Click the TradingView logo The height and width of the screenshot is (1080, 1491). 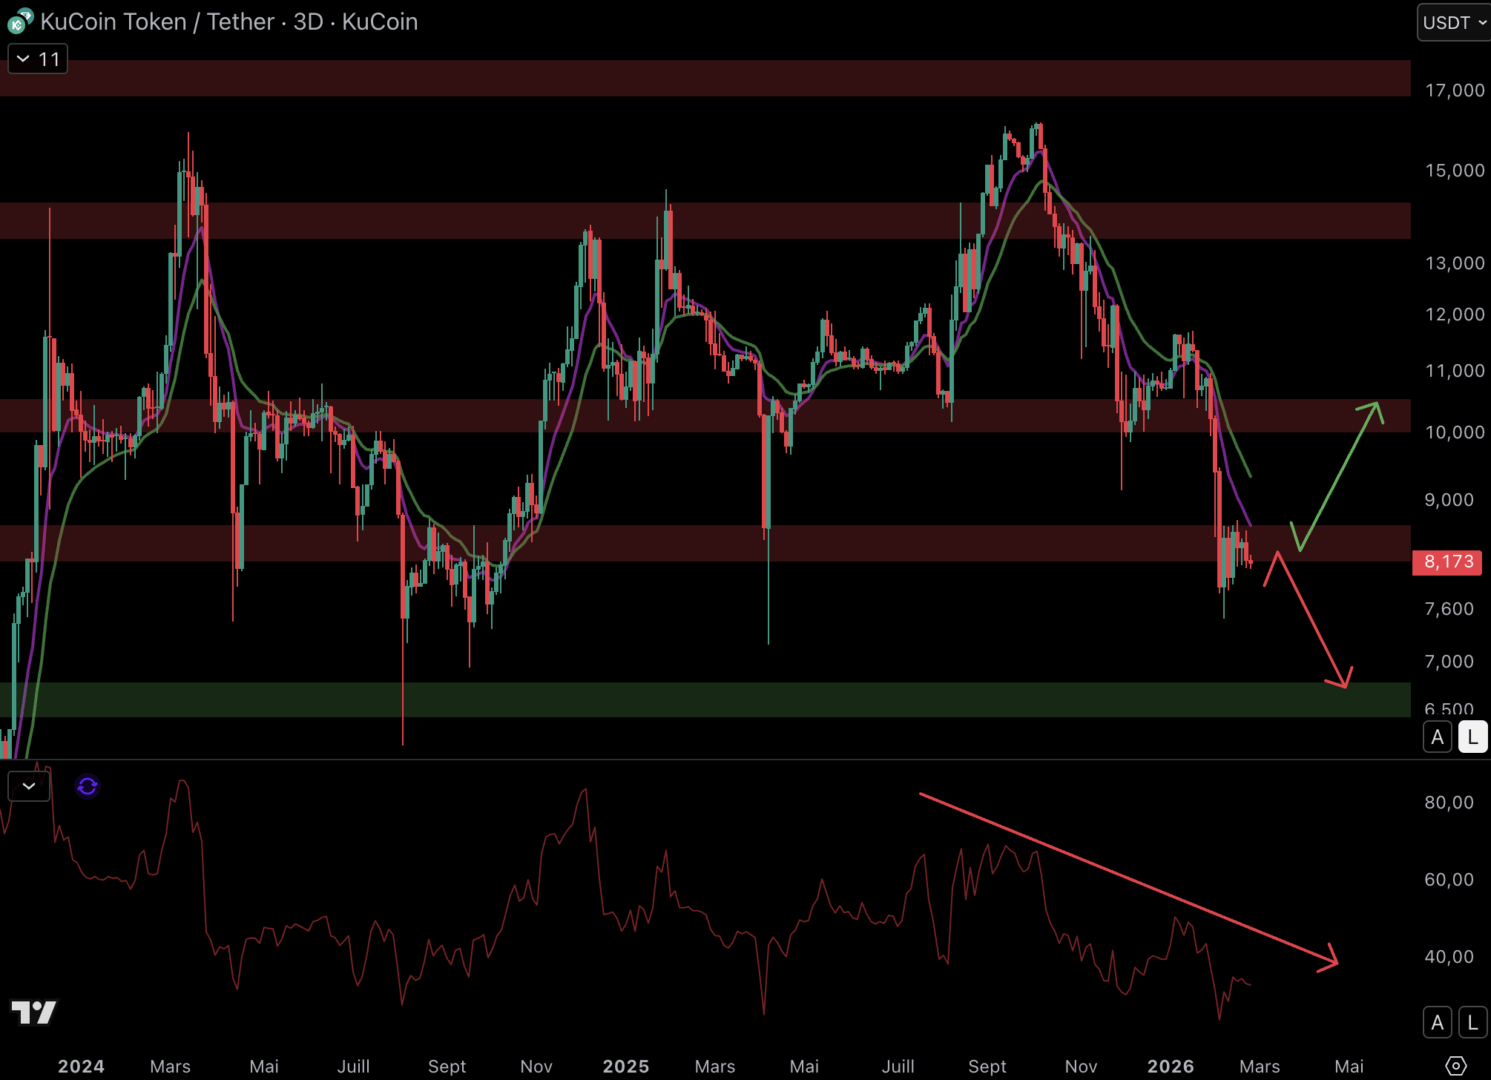click(34, 1013)
